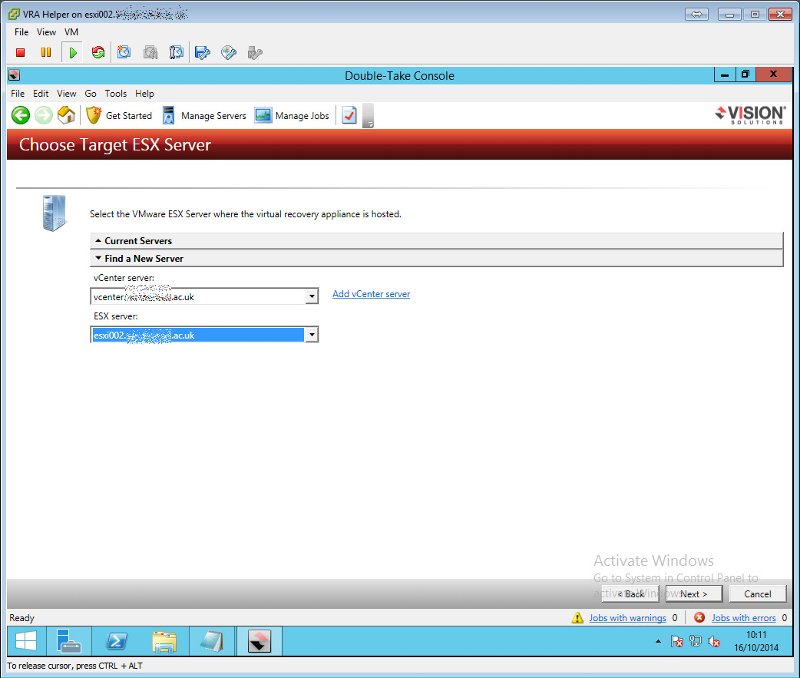This screenshot has width=800, height=678.
Task: Expand the Current Servers section
Action: click(436, 241)
